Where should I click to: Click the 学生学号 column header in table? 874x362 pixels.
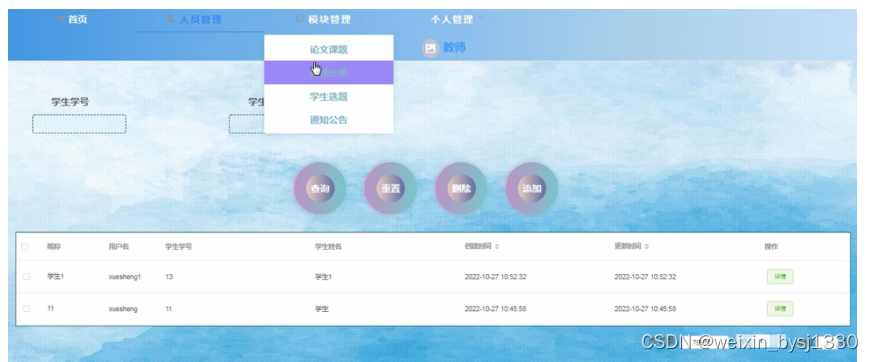(178, 247)
